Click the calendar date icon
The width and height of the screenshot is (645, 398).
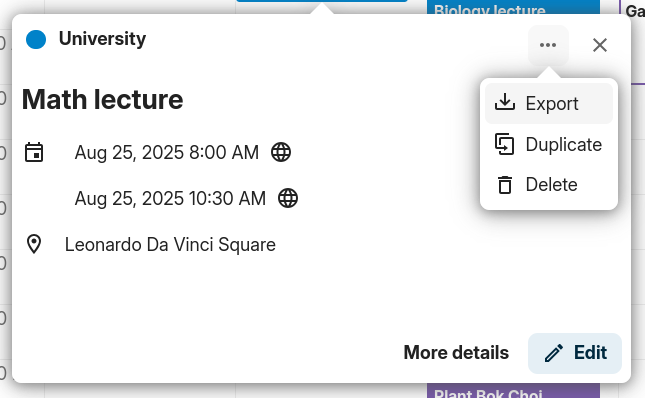pyautogui.click(x=34, y=152)
